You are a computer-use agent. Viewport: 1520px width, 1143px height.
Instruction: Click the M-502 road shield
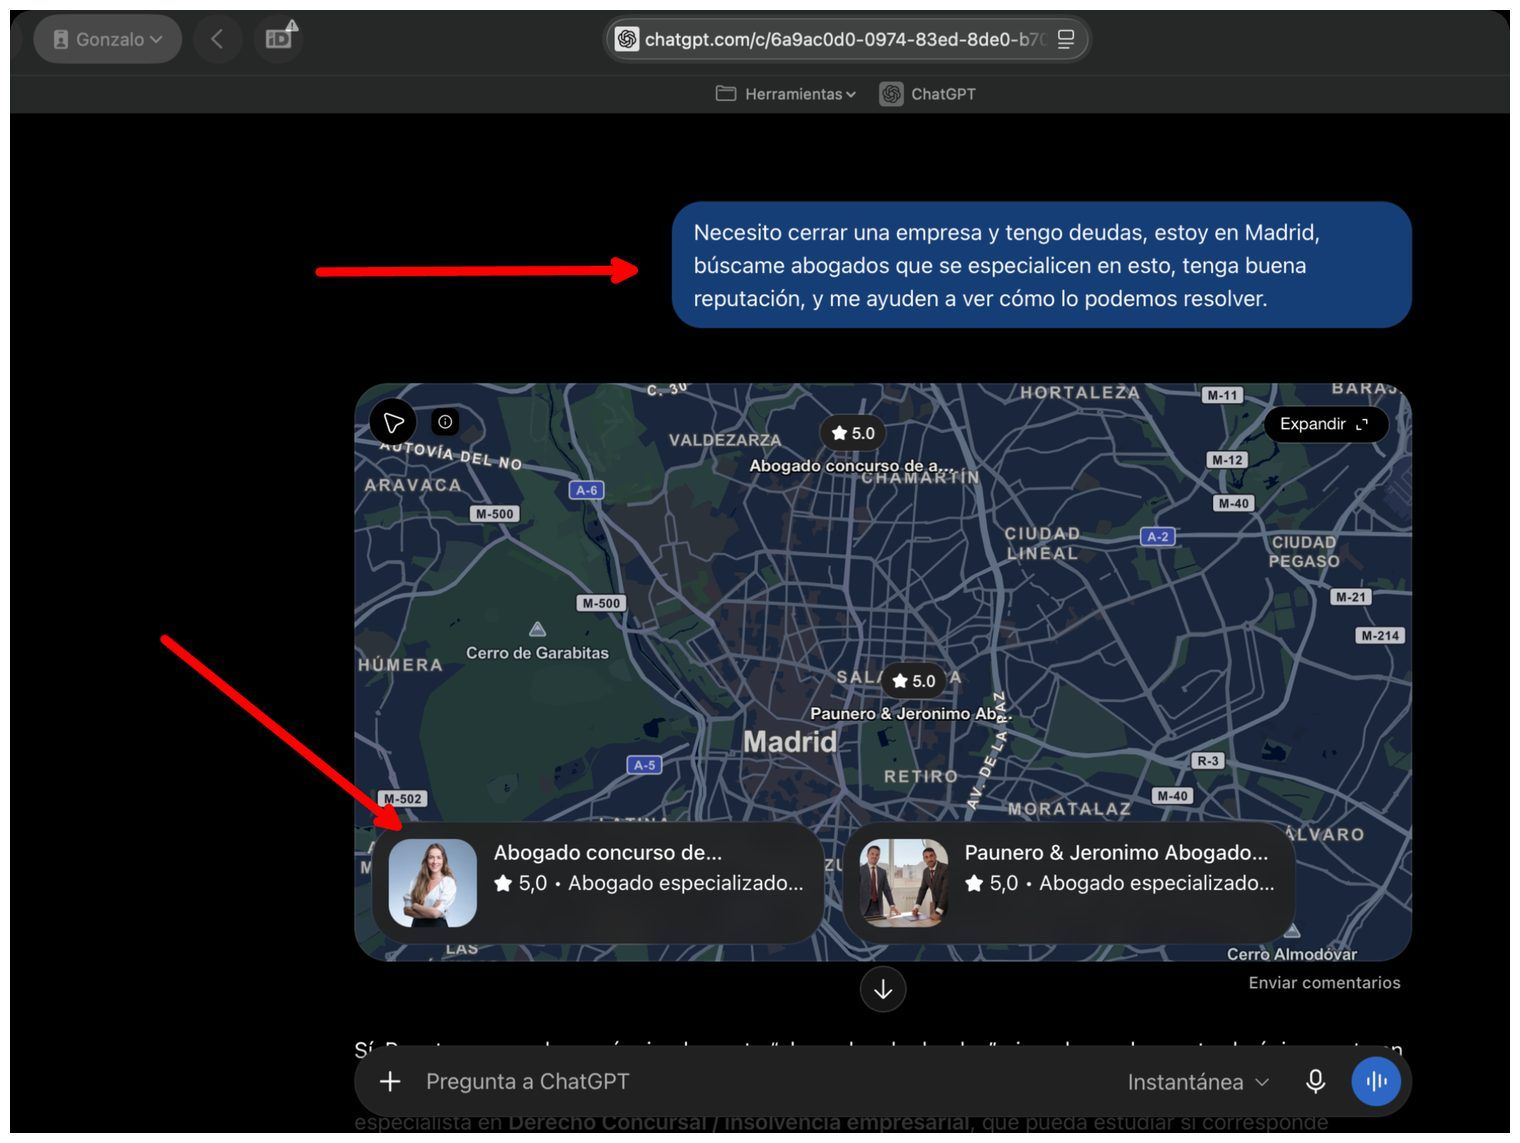coord(404,799)
